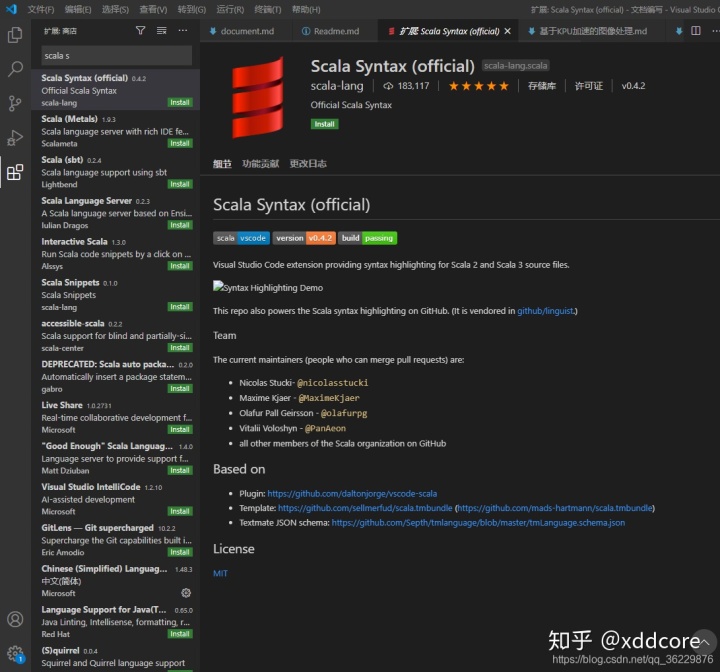This screenshot has height=672, width=720.
Task: Click the Scala Syntax extension logo
Action: point(257,97)
